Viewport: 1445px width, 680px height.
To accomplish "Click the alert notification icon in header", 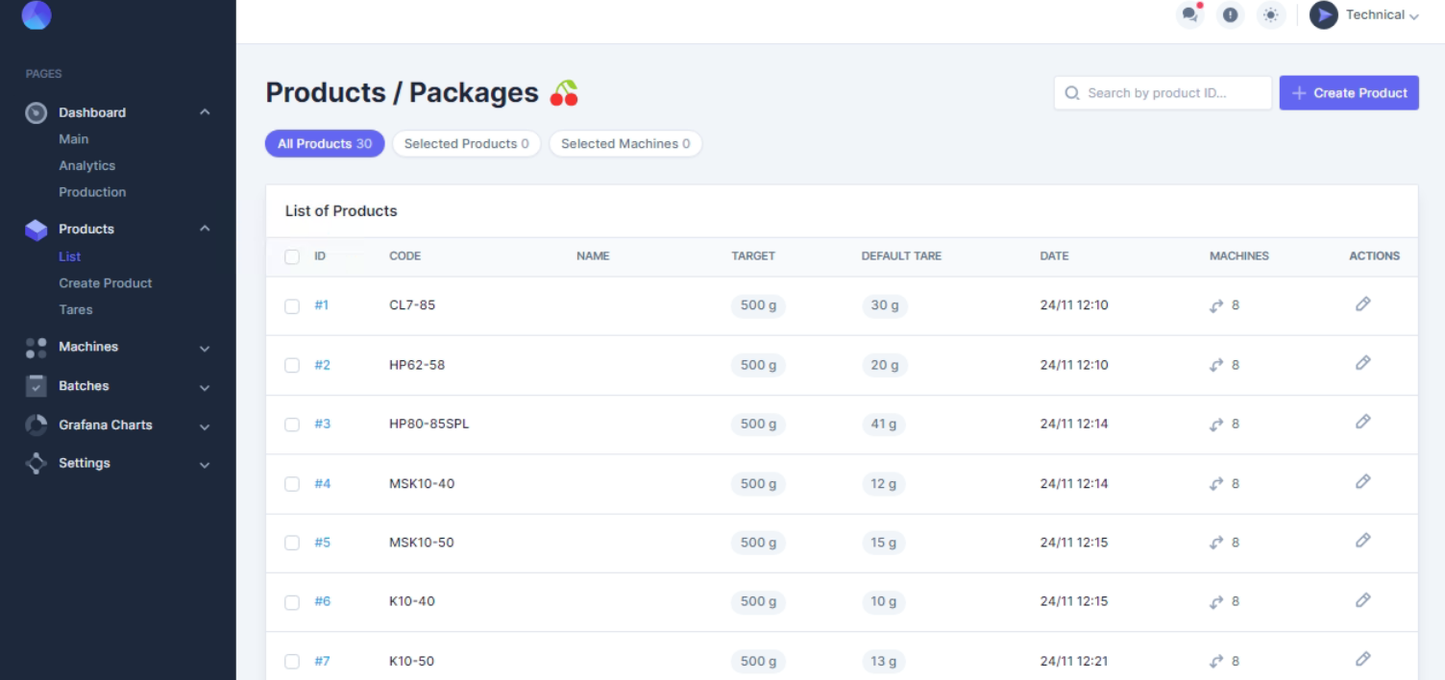I will pyautogui.click(x=1230, y=15).
